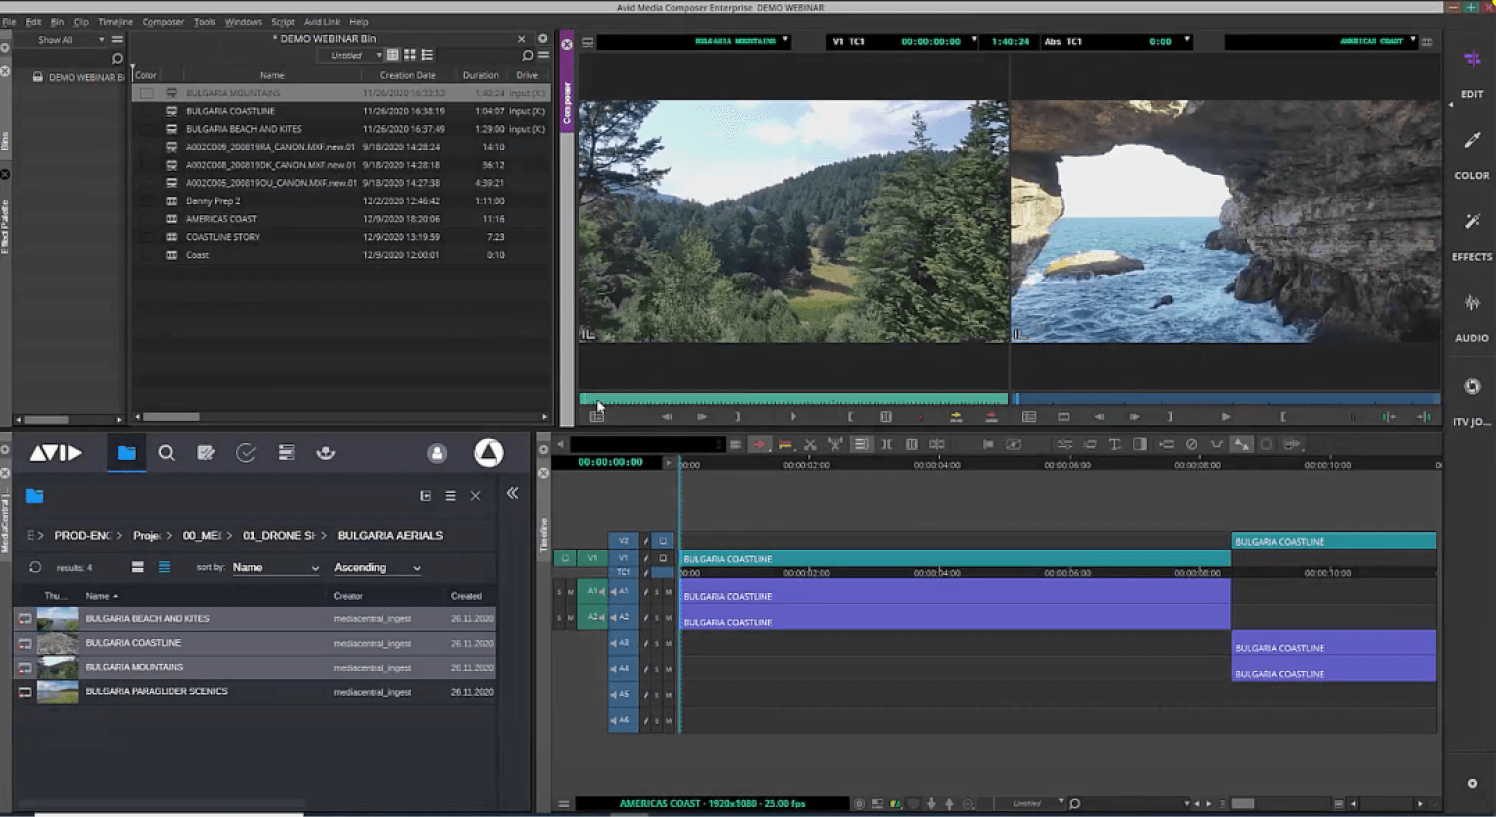This screenshot has width=1496, height=817.
Task: Toggle V1 source track selector
Action: 592,558
